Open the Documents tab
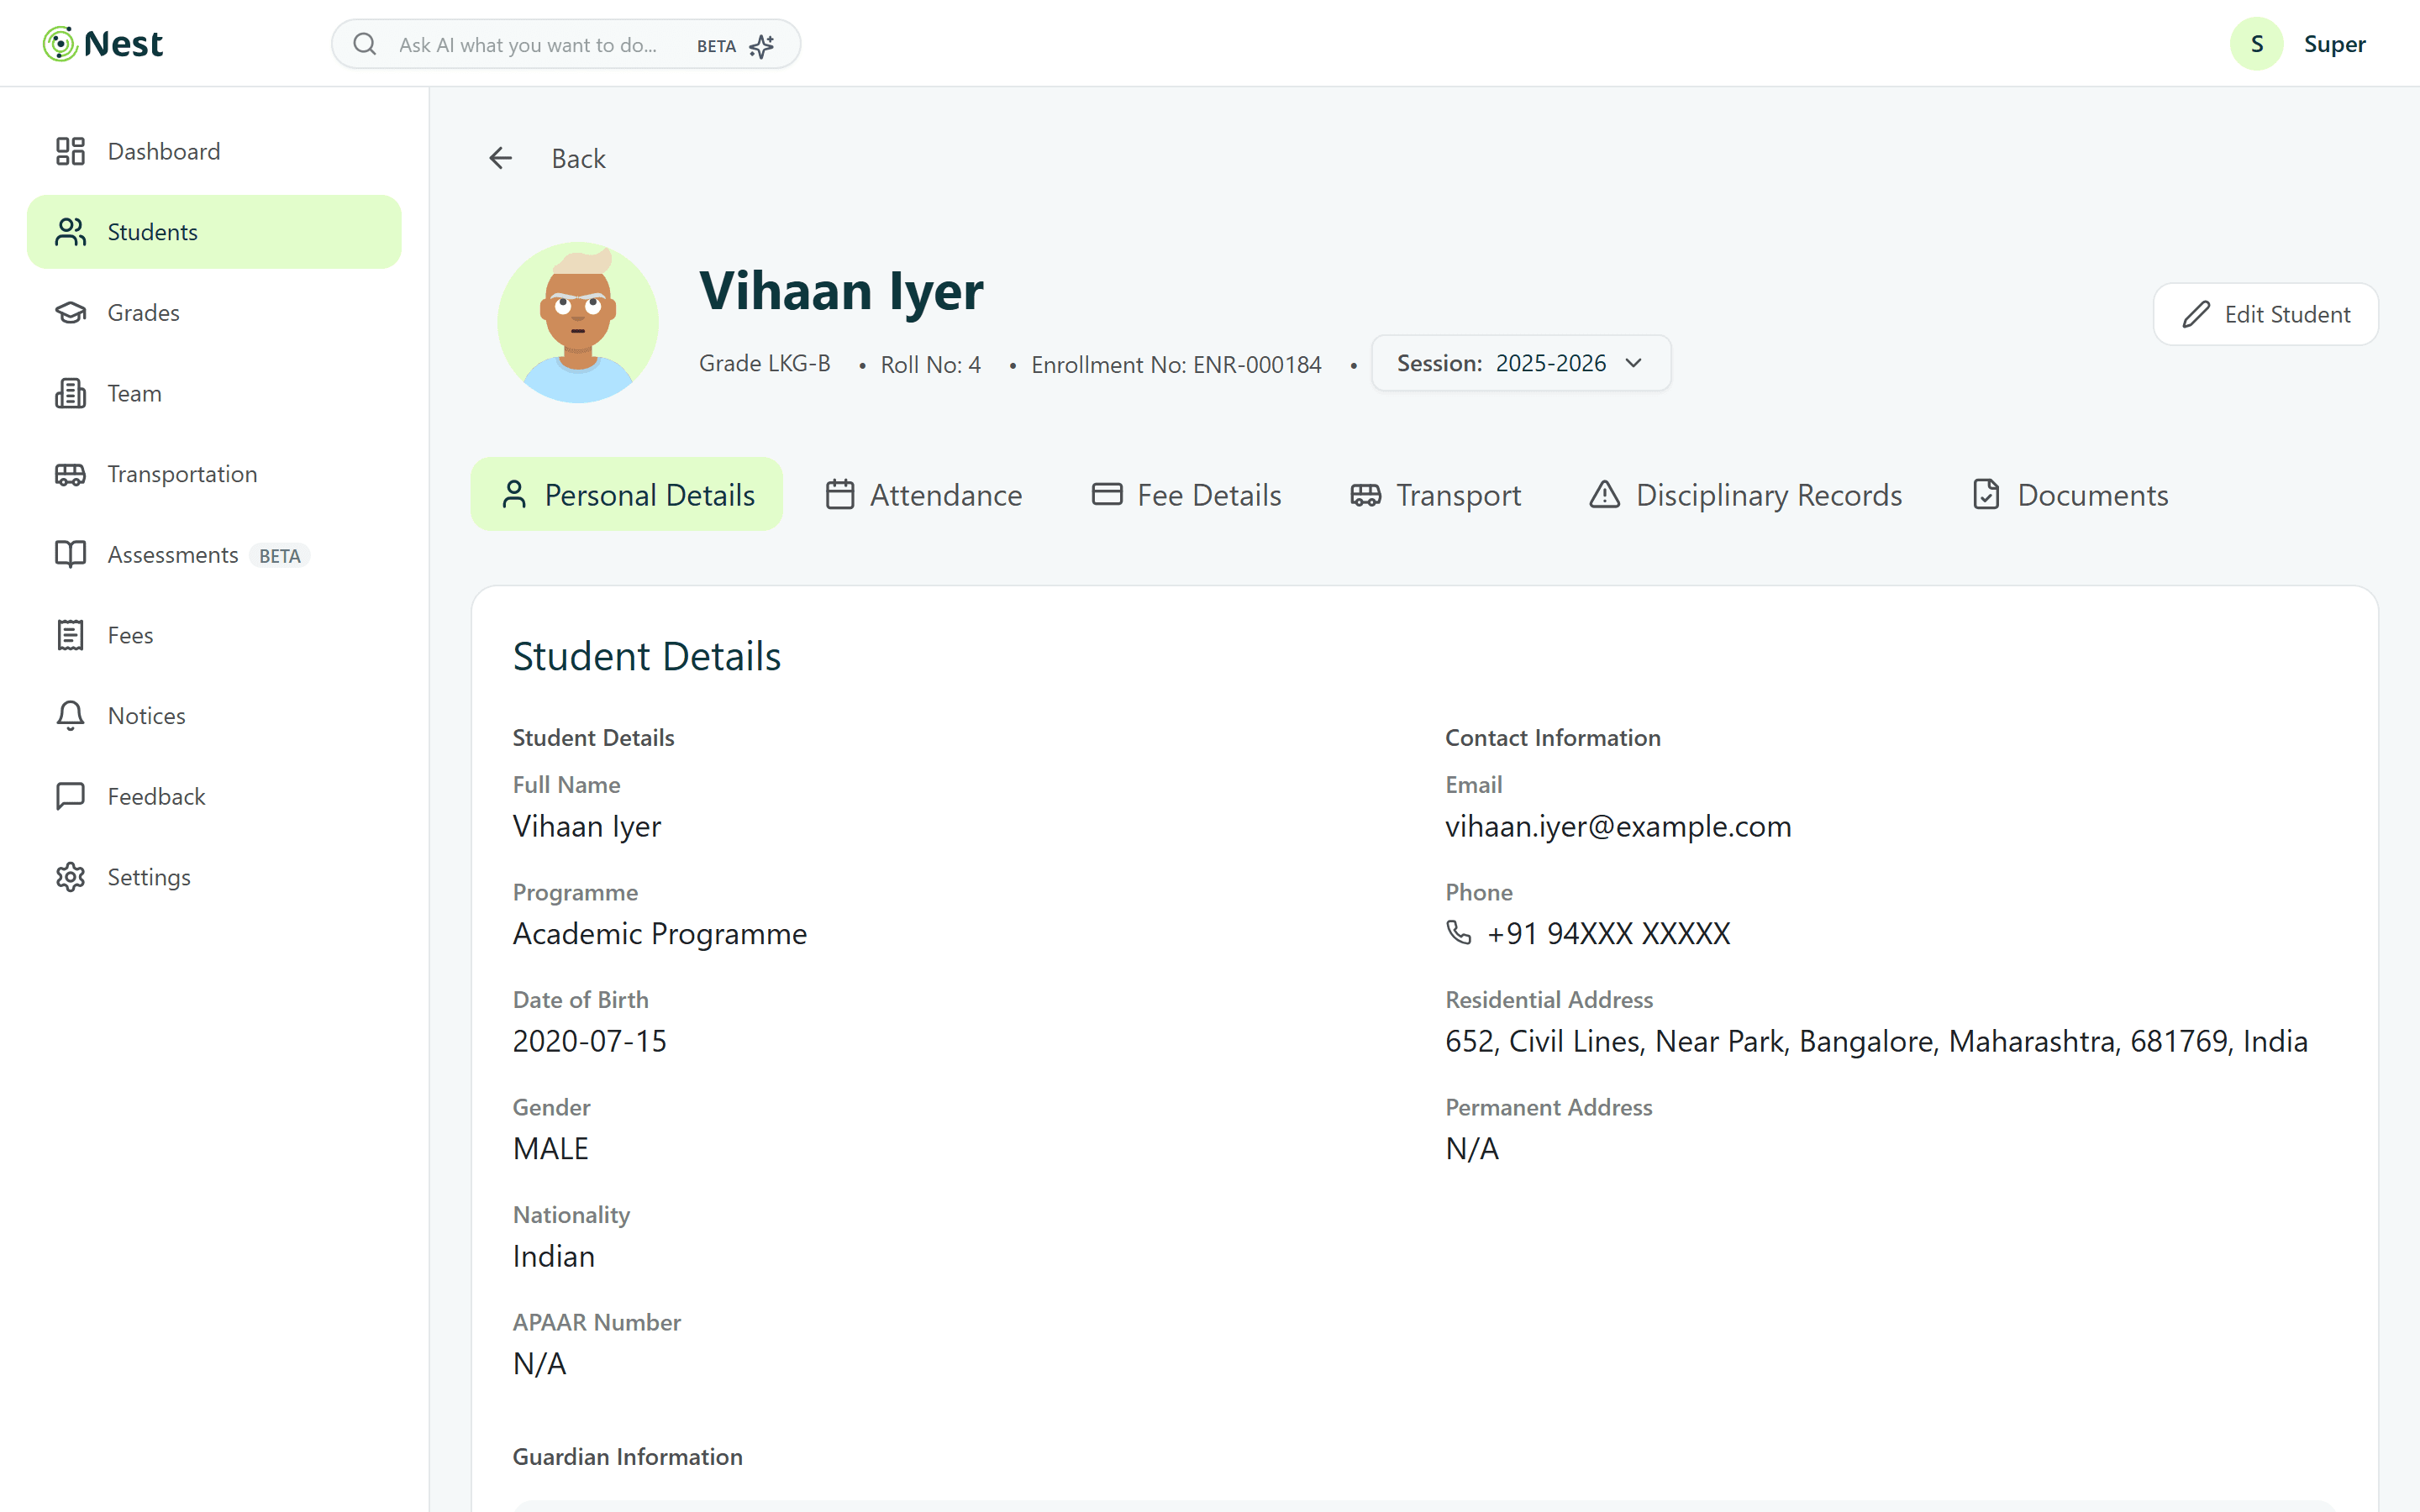This screenshot has height=1512, width=2420. (x=2070, y=495)
